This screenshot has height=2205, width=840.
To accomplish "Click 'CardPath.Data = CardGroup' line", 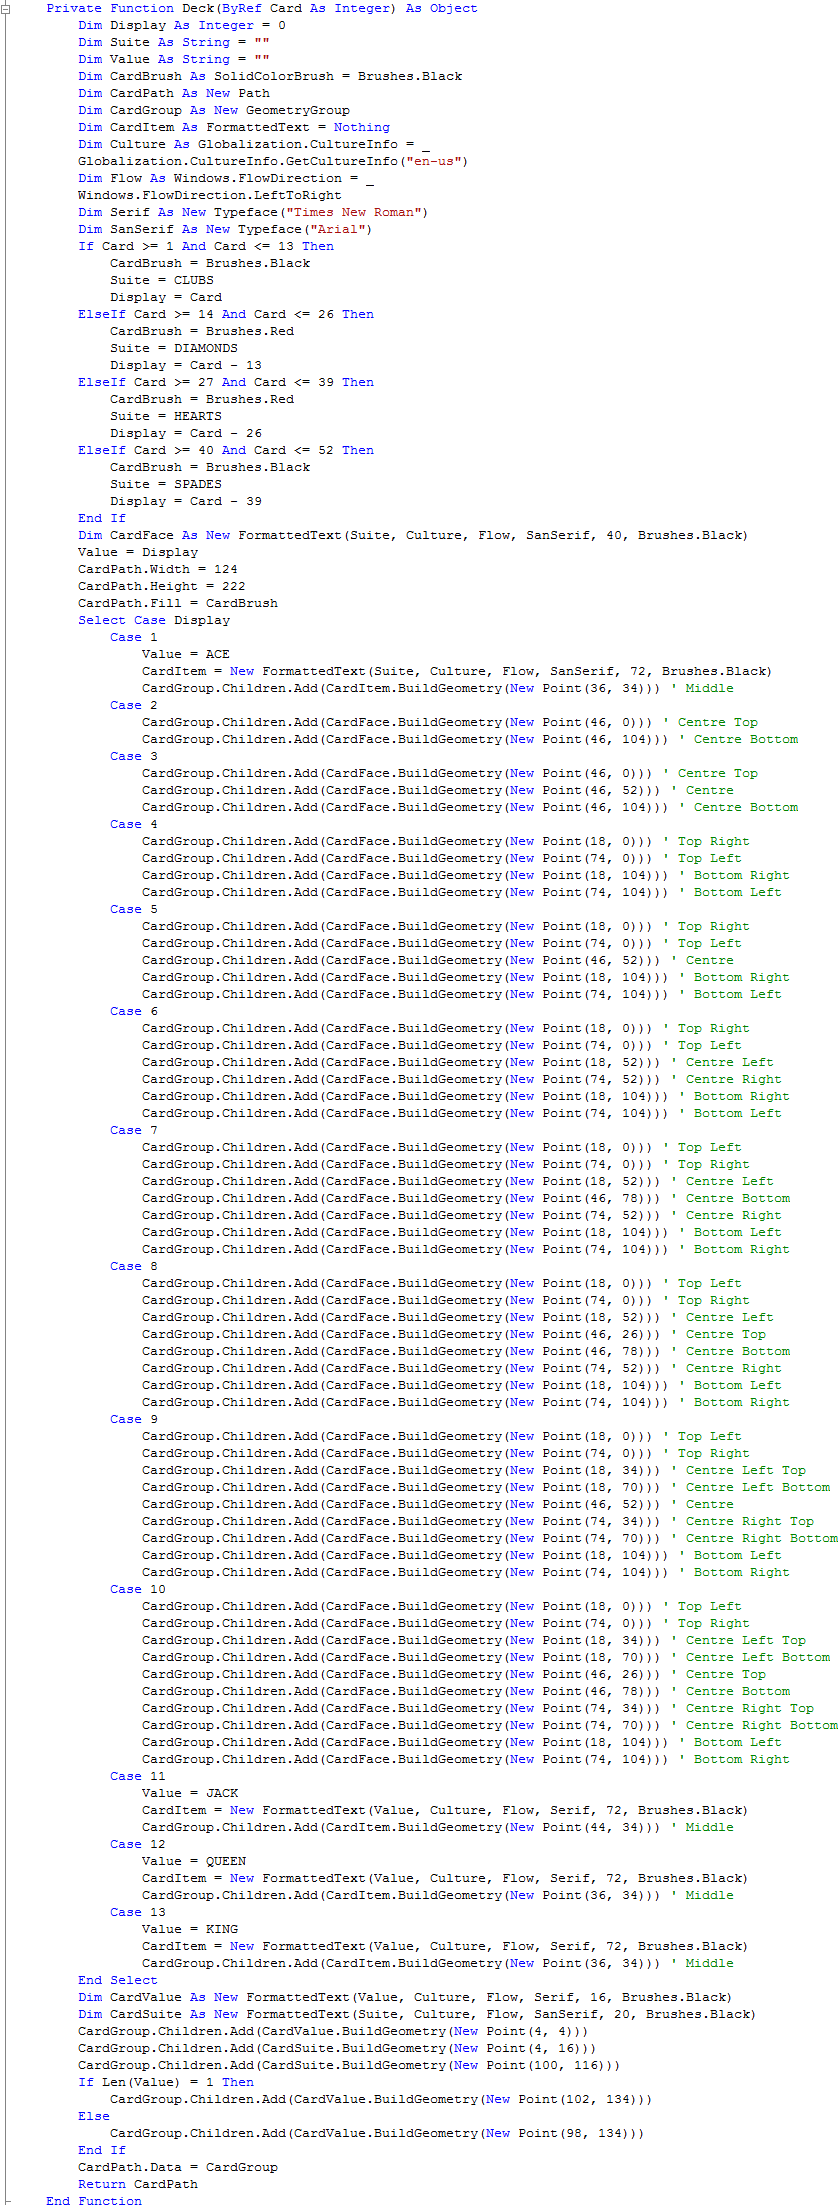I will [x=178, y=2167].
